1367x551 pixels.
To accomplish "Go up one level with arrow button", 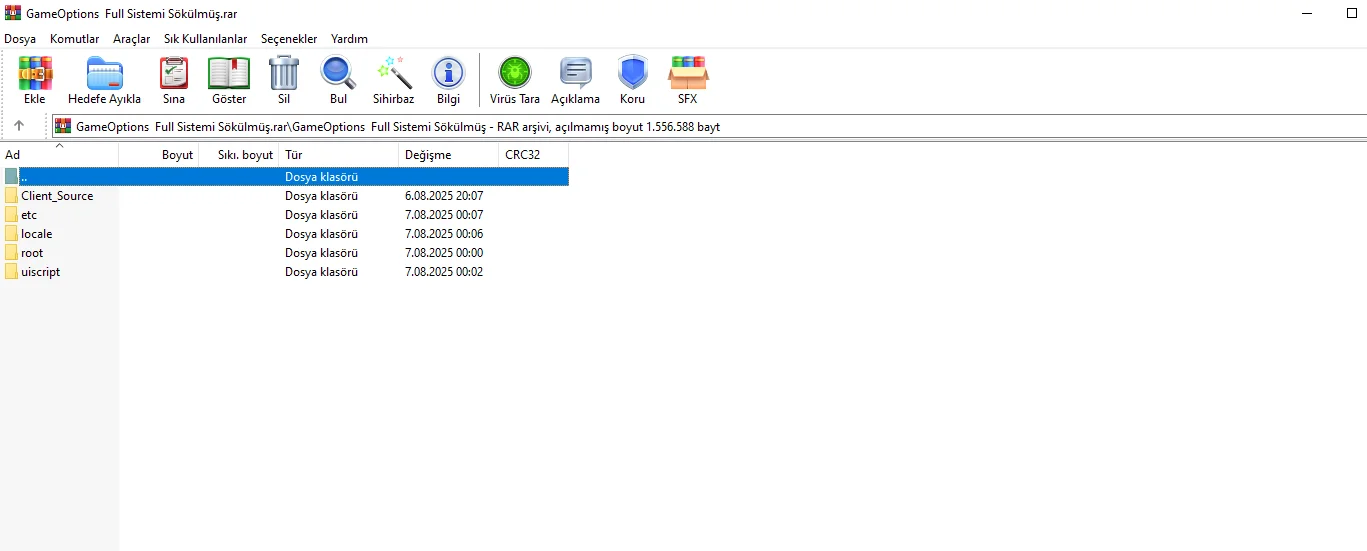I will point(19,126).
